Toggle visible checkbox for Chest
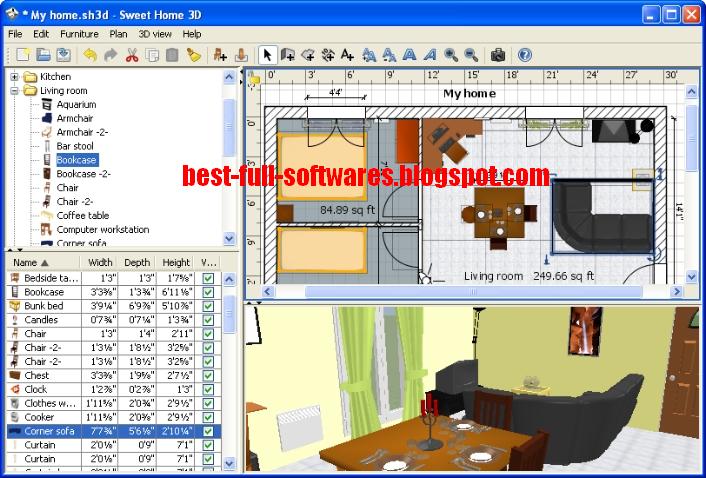Viewport: 706px width, 478px height. point(208,375)
